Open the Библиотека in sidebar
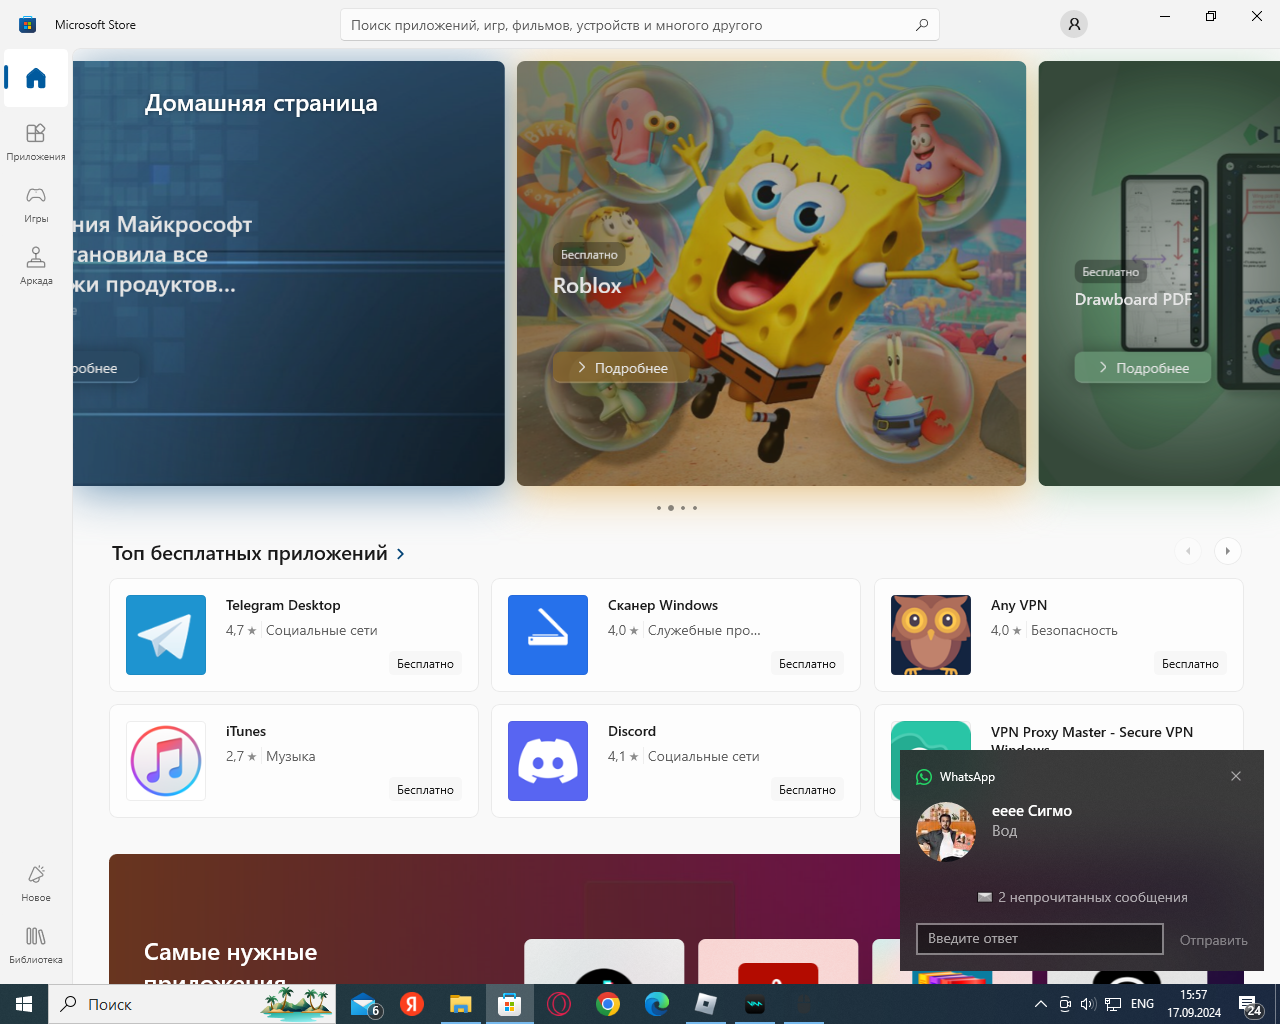Viewport: 1280px width, 1024px height. (x=36, y=945)
